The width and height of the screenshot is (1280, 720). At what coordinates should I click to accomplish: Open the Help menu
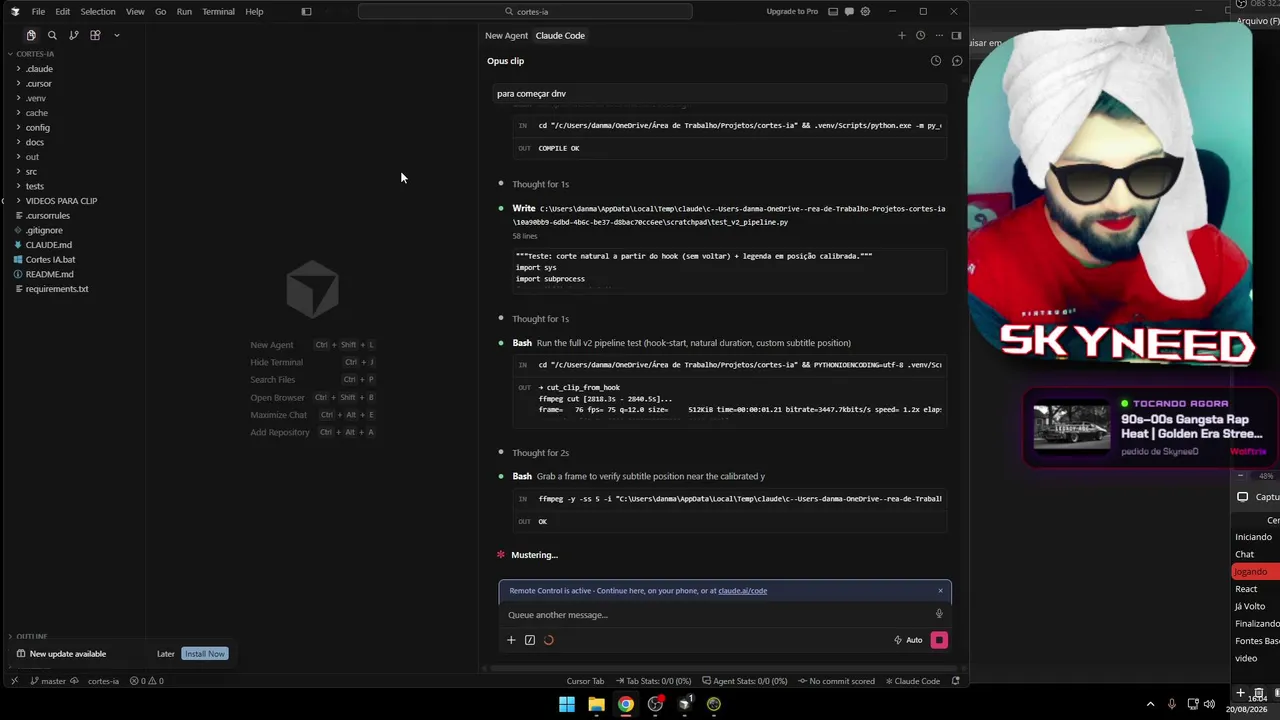[254, 12]
